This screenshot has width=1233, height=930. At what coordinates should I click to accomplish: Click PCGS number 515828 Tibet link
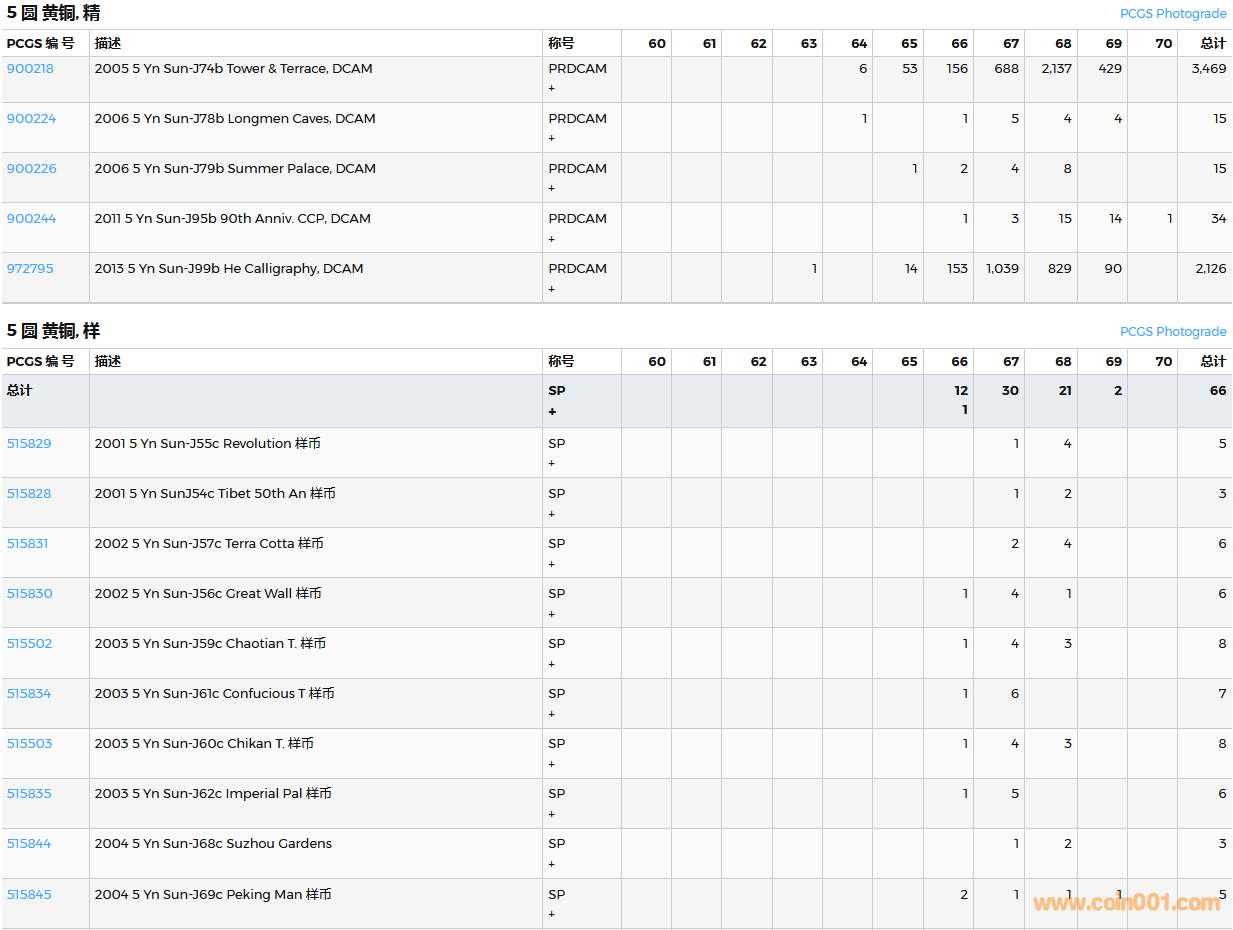coord(29,494)
